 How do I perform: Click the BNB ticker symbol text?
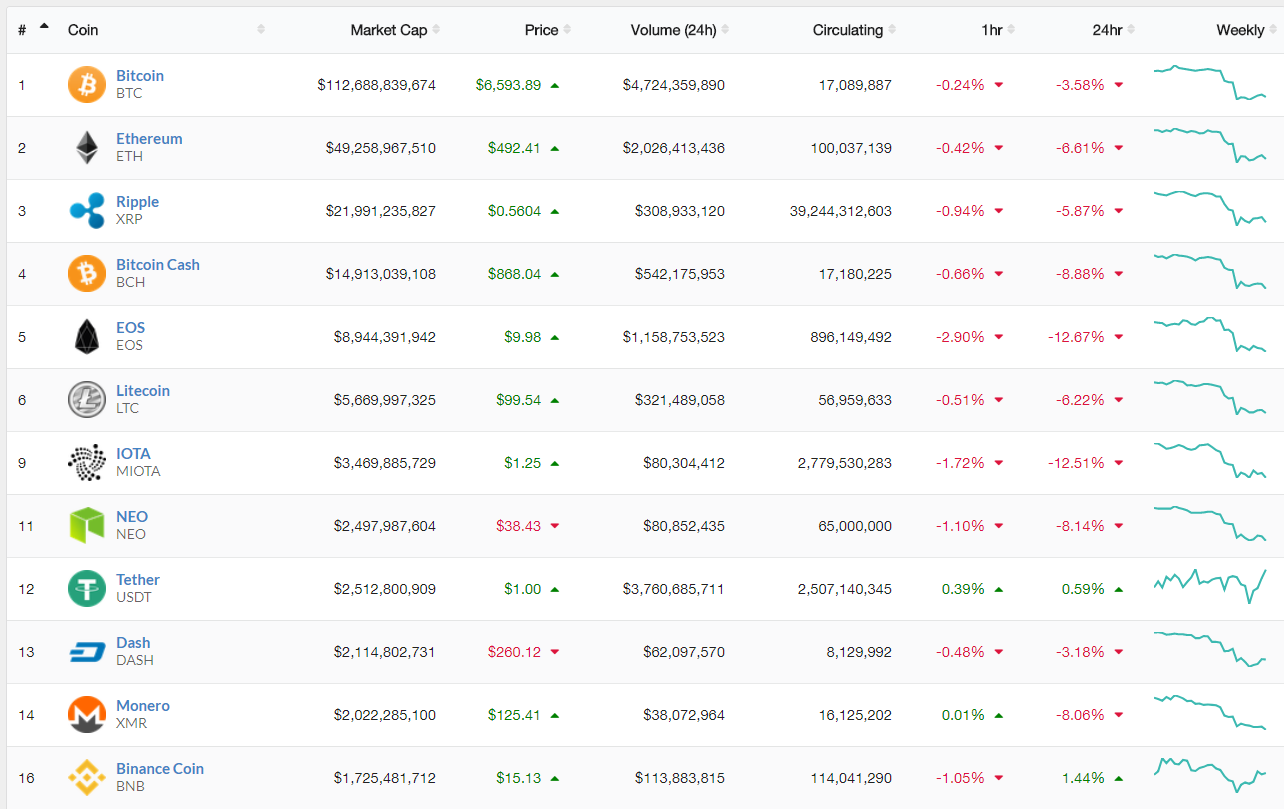(130, 786)
